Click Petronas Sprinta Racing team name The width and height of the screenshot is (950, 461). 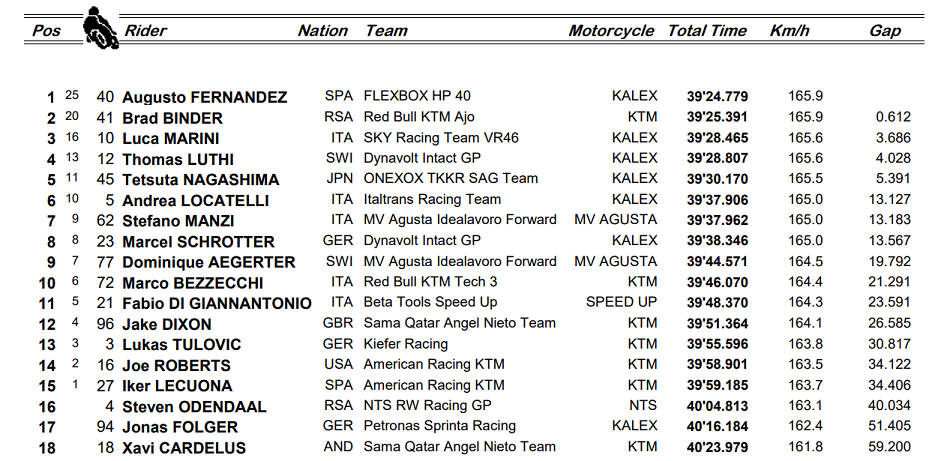point(440,426)
